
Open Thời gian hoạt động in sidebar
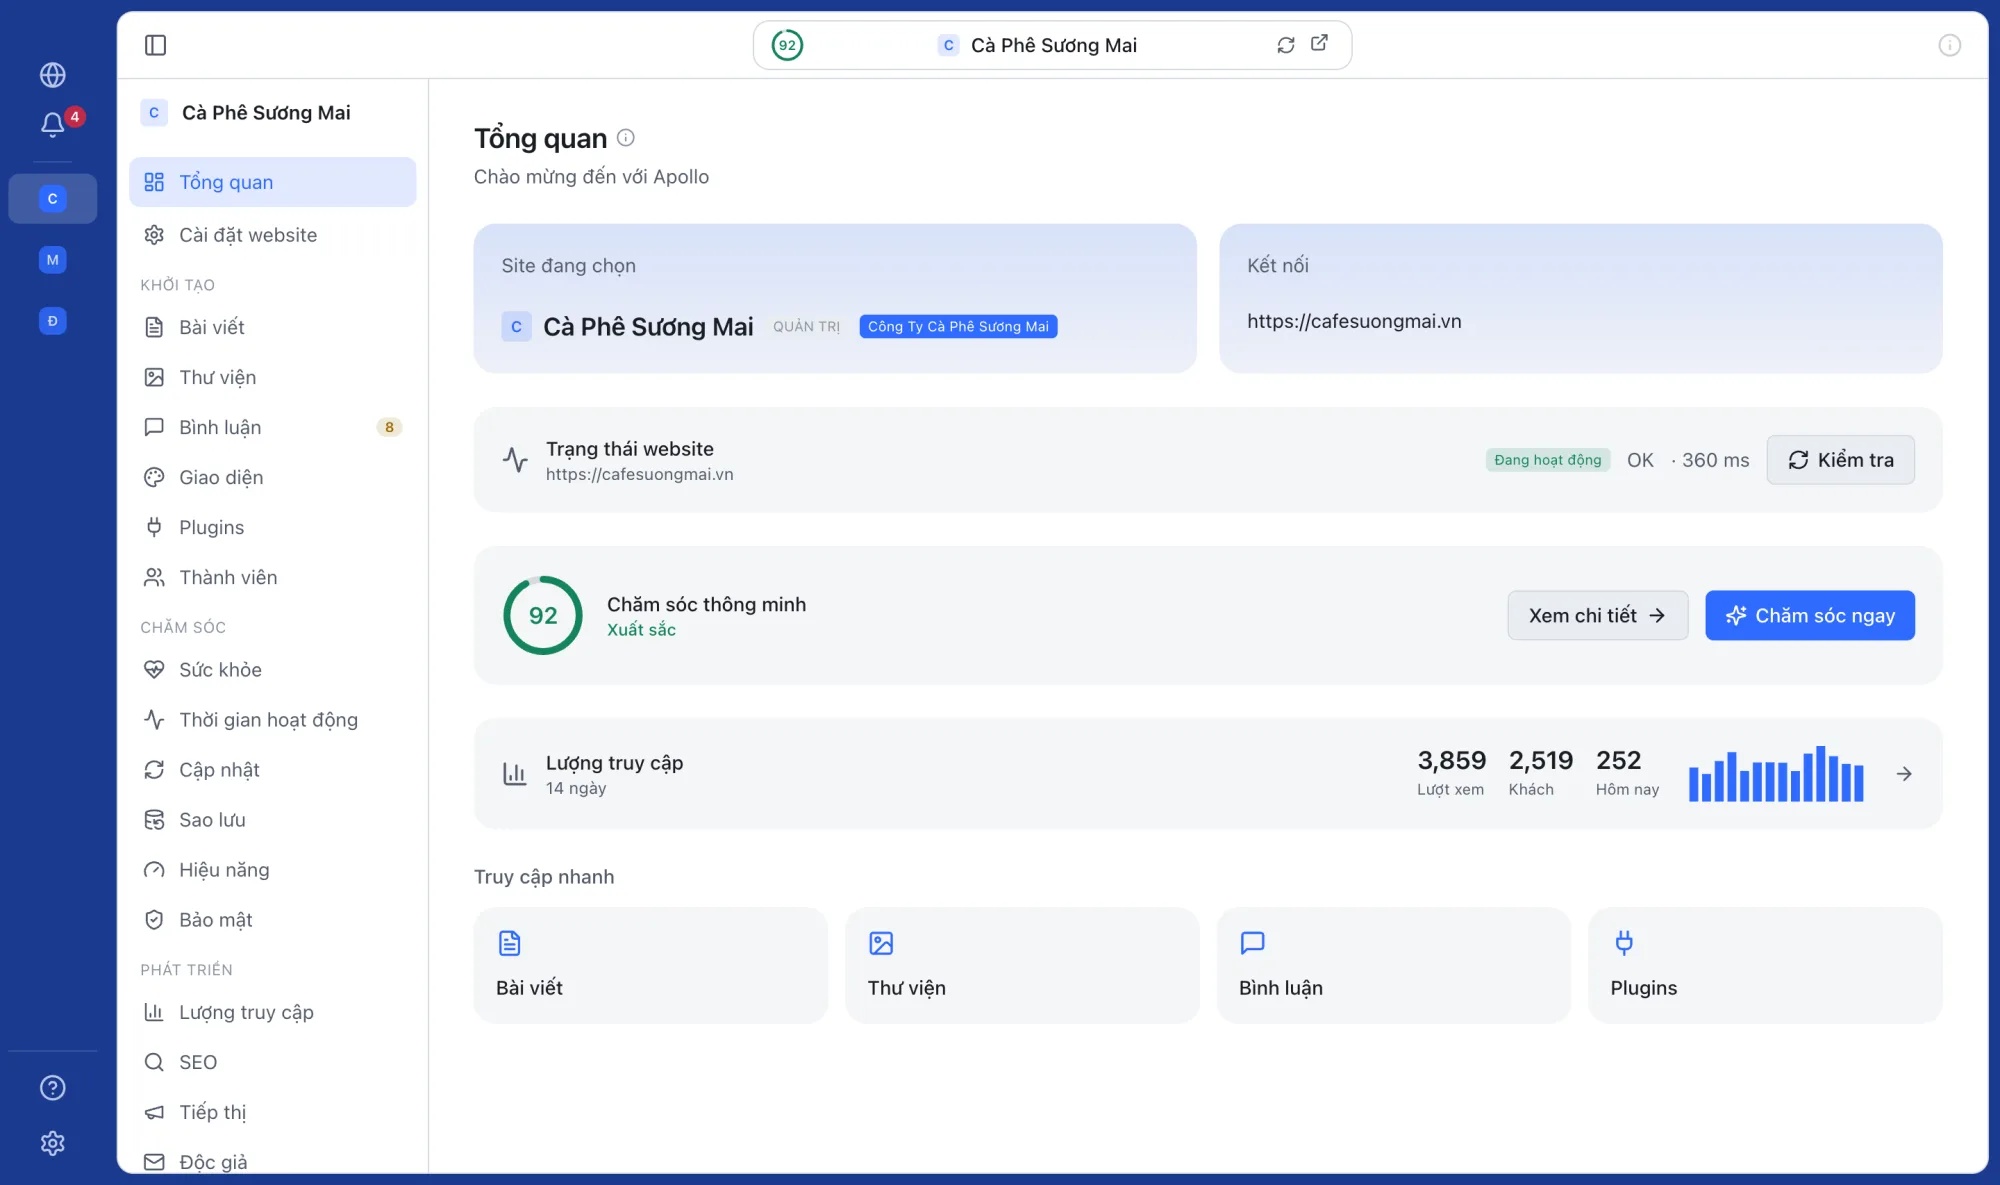[x=273, y=720]
